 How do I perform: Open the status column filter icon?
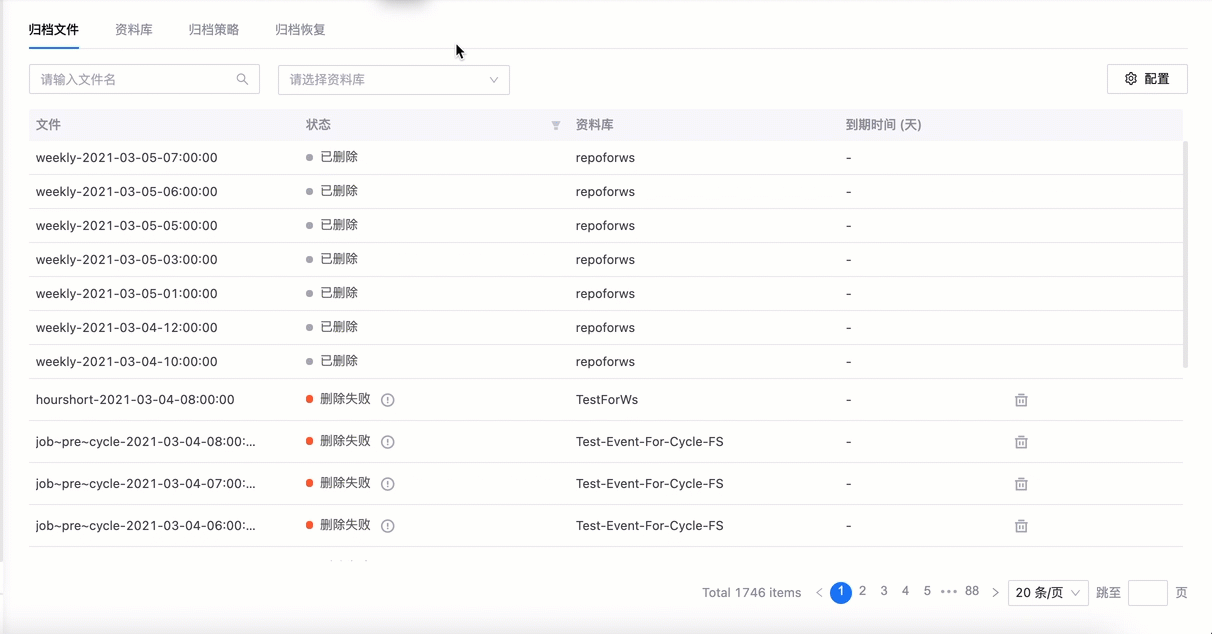(556, 126)
